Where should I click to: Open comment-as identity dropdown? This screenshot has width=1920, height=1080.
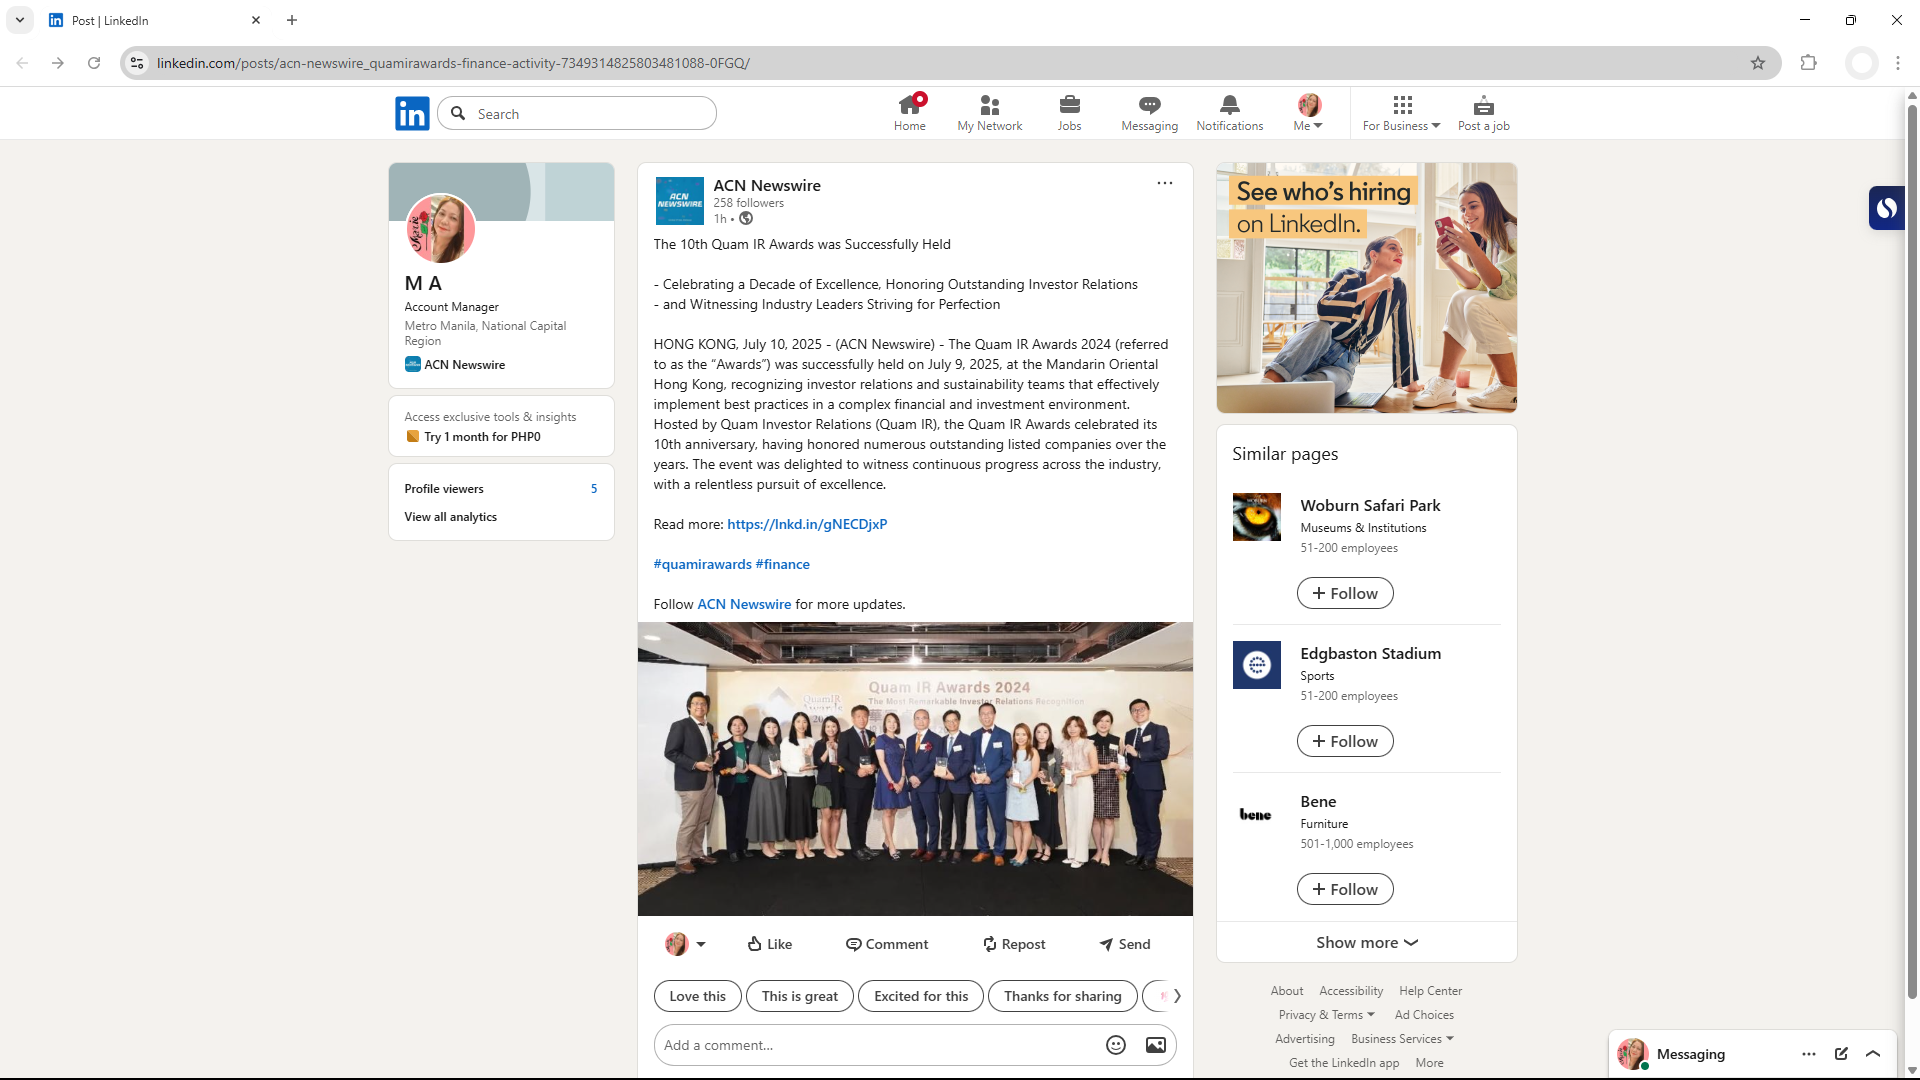coord(686,944)
